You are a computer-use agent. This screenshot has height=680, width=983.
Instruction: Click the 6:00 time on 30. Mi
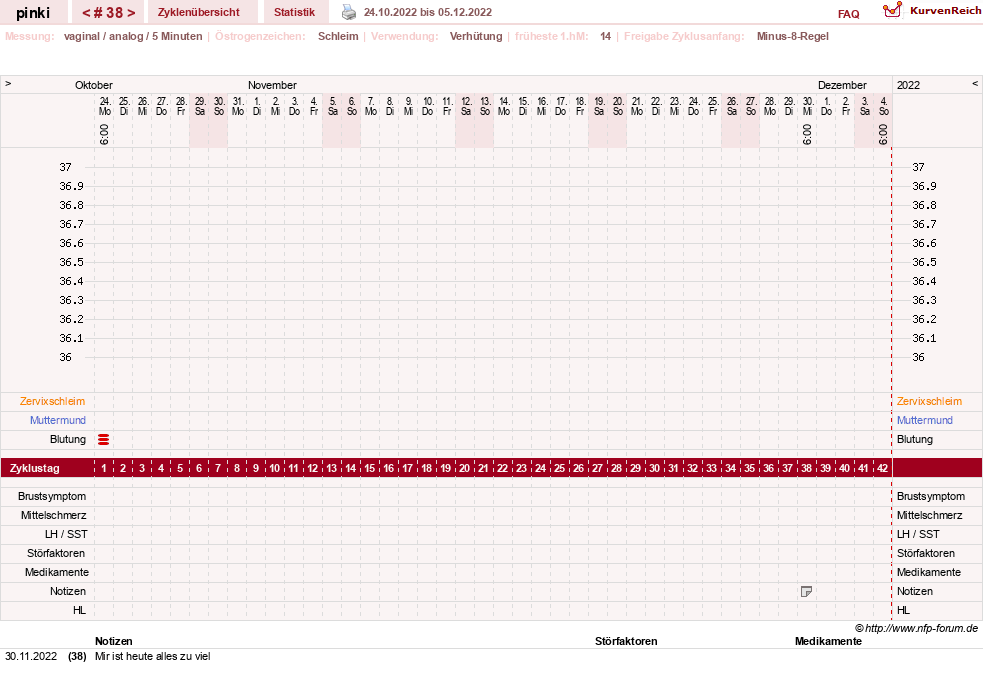click(807, 134)
